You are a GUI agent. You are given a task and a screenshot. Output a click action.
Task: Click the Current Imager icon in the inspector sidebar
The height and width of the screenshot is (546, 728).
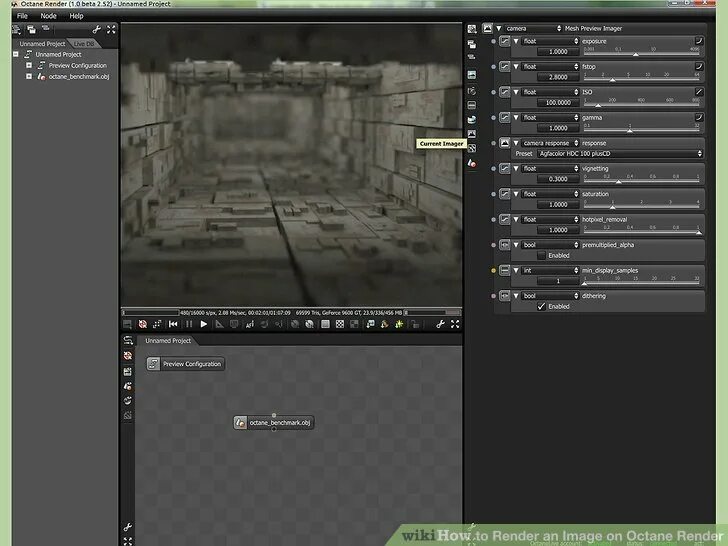472,134
